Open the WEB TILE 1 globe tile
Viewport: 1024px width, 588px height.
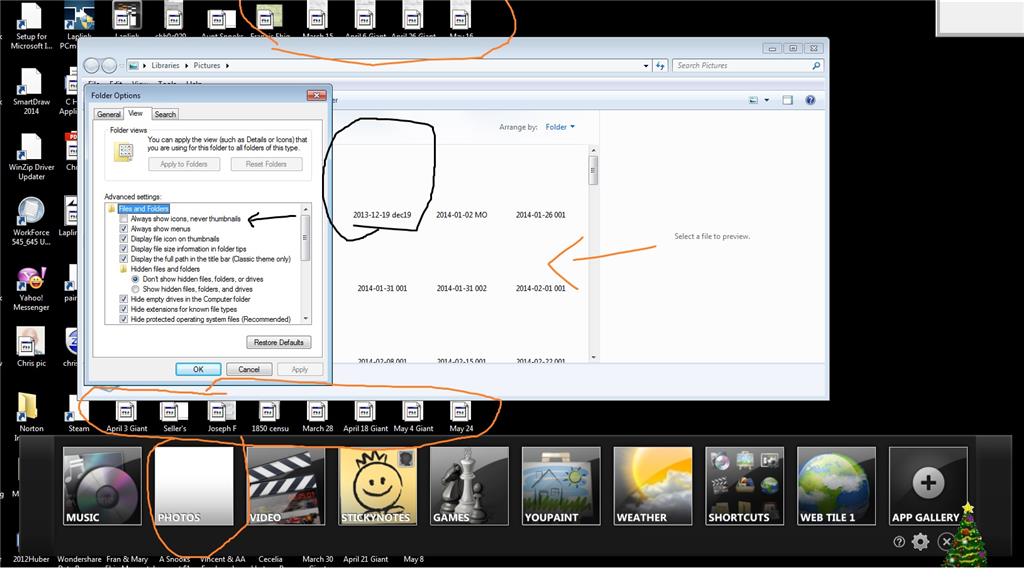point(837,486)
